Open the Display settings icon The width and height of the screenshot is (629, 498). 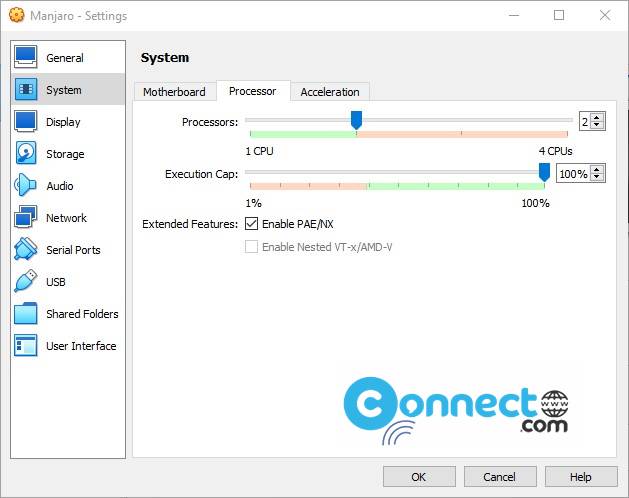click(x=26, y=122)
